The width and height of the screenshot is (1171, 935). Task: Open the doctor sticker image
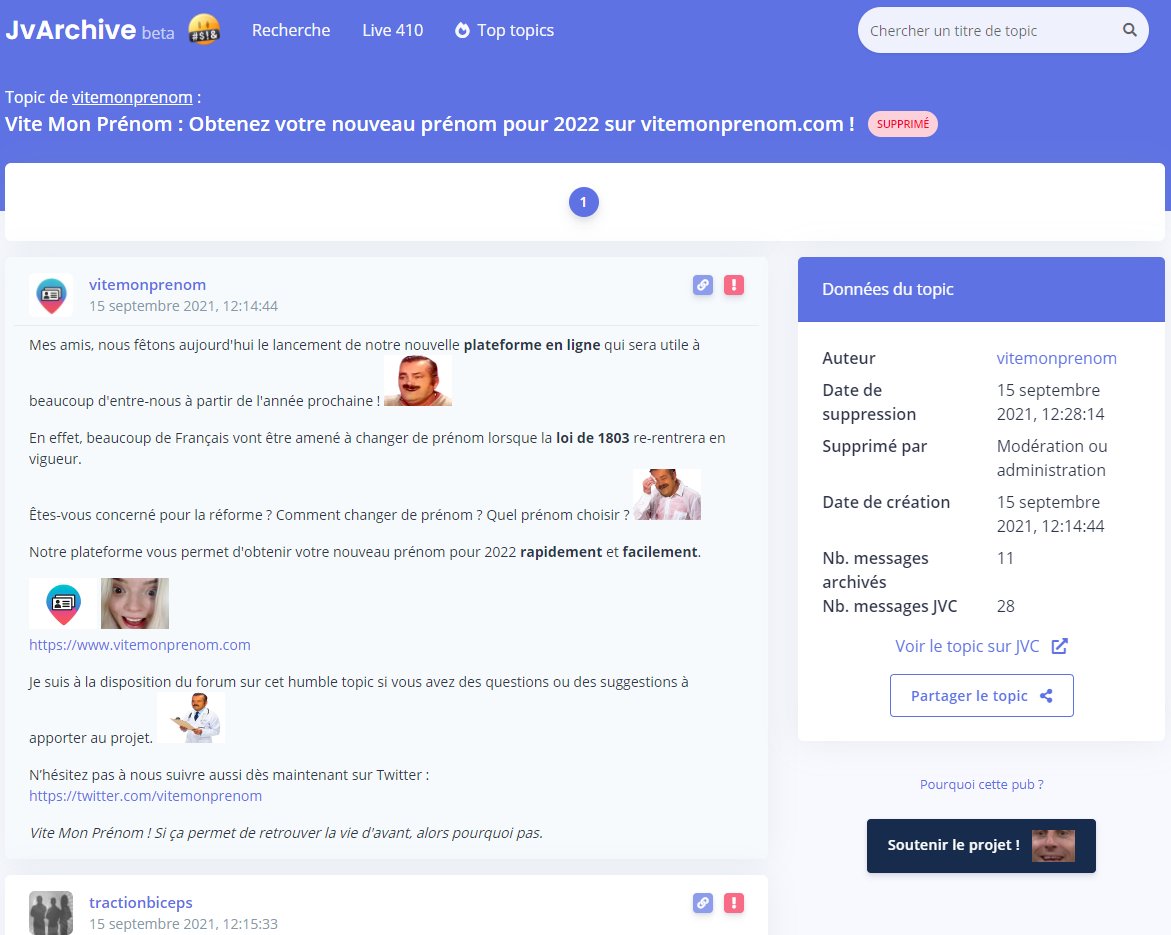pyautogui.click(x=191, y=718)
